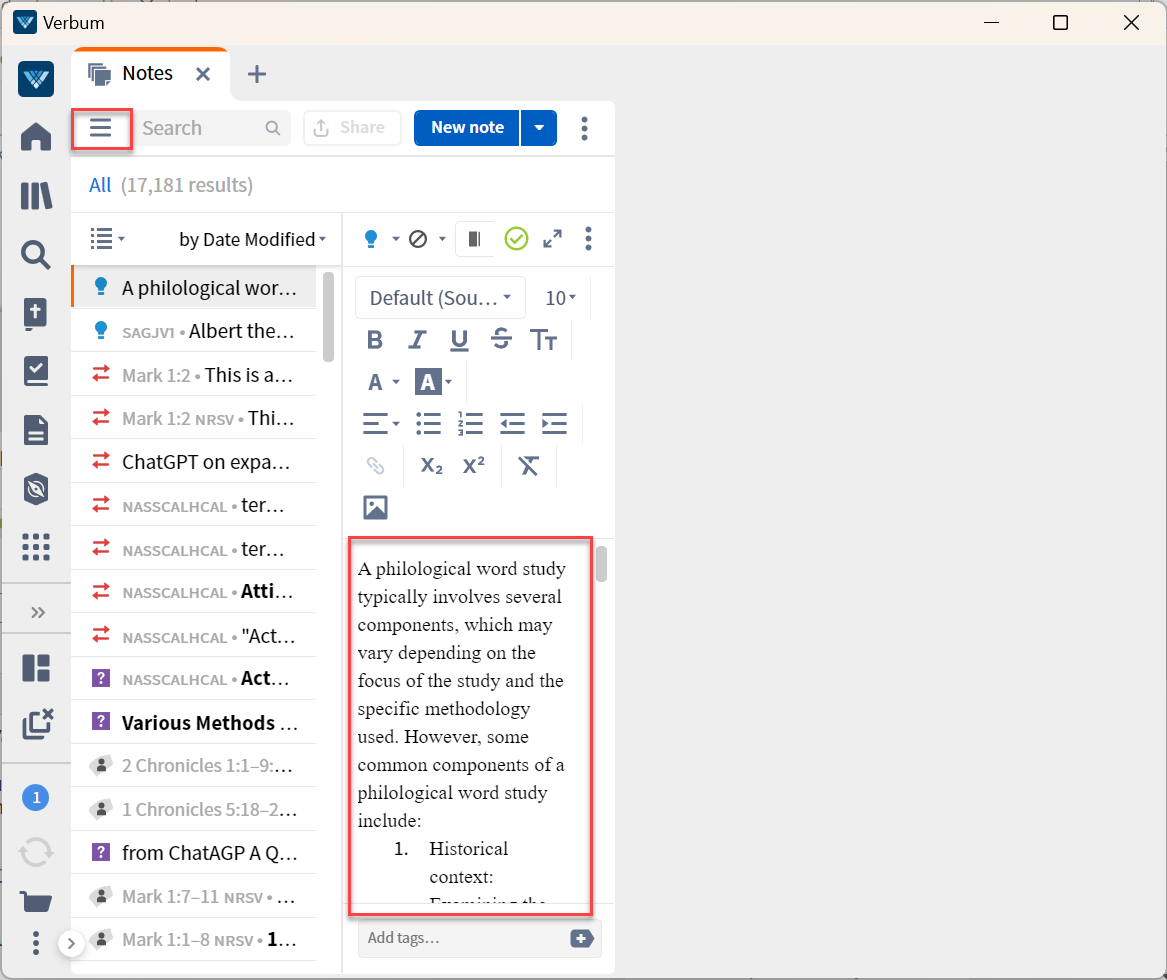Switch to the Notes tab

148,72
